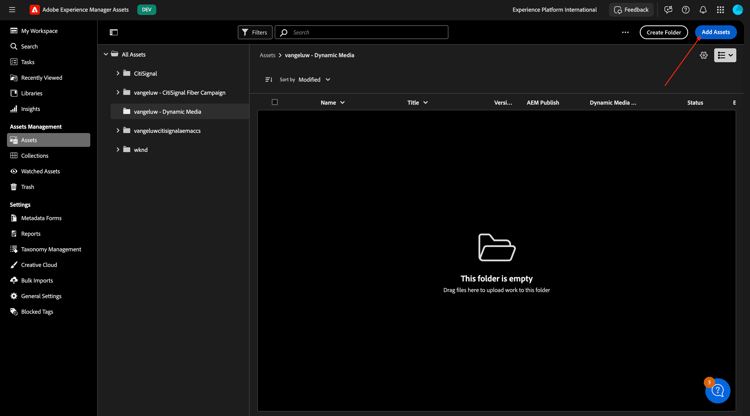This screenshot has height=416, width=750.
Task: Open the Help question mark icon
Action: pyautogui.click(x=685, y=10)
